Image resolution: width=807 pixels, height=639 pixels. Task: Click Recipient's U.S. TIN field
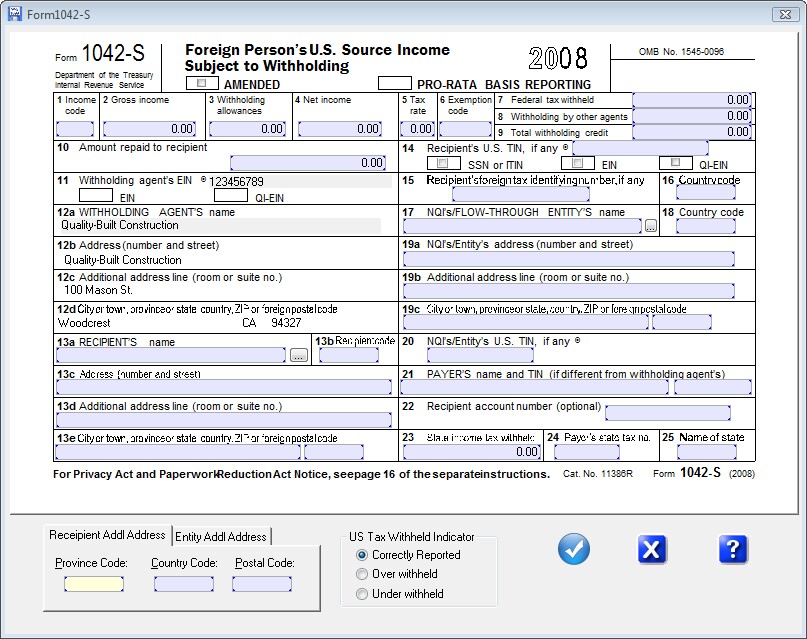(x=640, y=148)
